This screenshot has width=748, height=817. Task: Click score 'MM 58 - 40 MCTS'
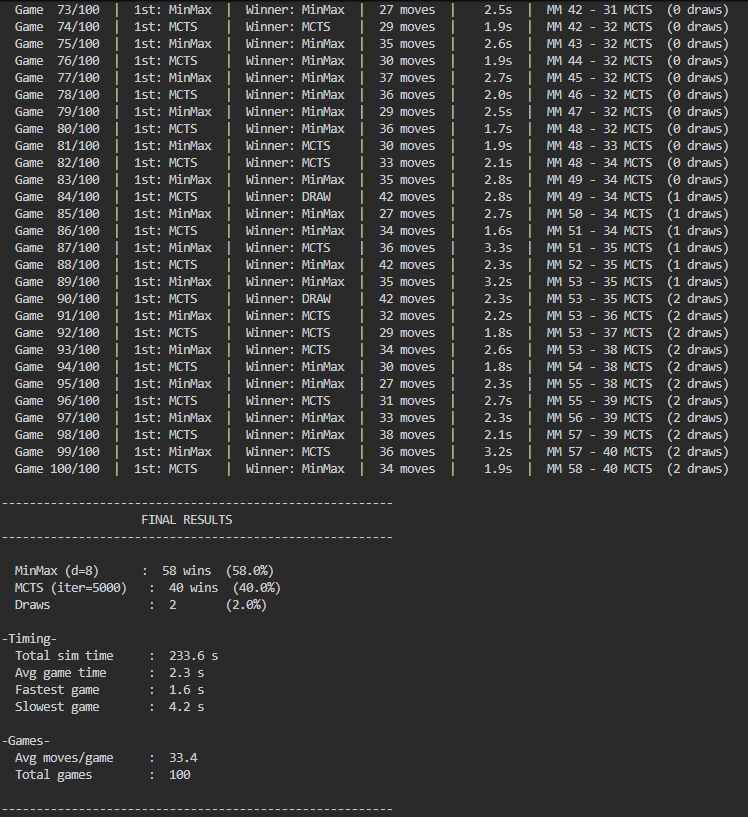coord(599,469)
